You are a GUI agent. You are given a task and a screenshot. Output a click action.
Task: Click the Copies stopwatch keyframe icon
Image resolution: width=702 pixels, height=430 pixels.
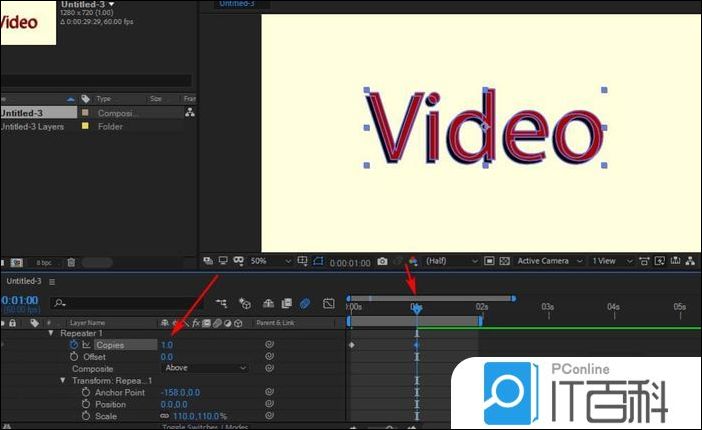(x=73, y=345)
